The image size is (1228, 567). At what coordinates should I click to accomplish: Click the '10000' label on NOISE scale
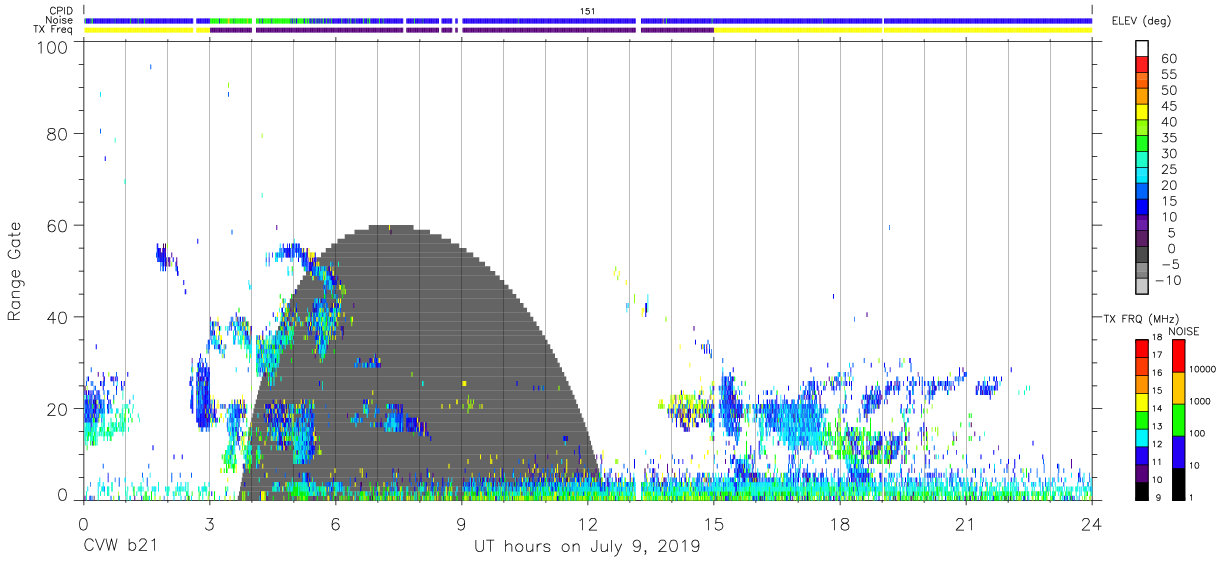[1201, 370]
